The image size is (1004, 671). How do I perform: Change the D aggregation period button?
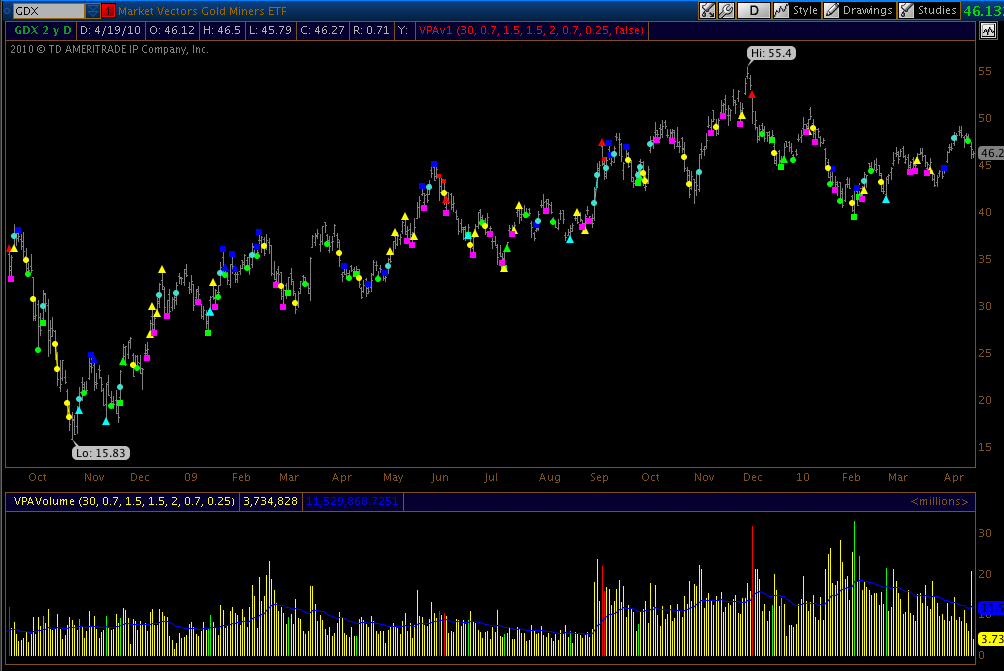coord(754,10)
